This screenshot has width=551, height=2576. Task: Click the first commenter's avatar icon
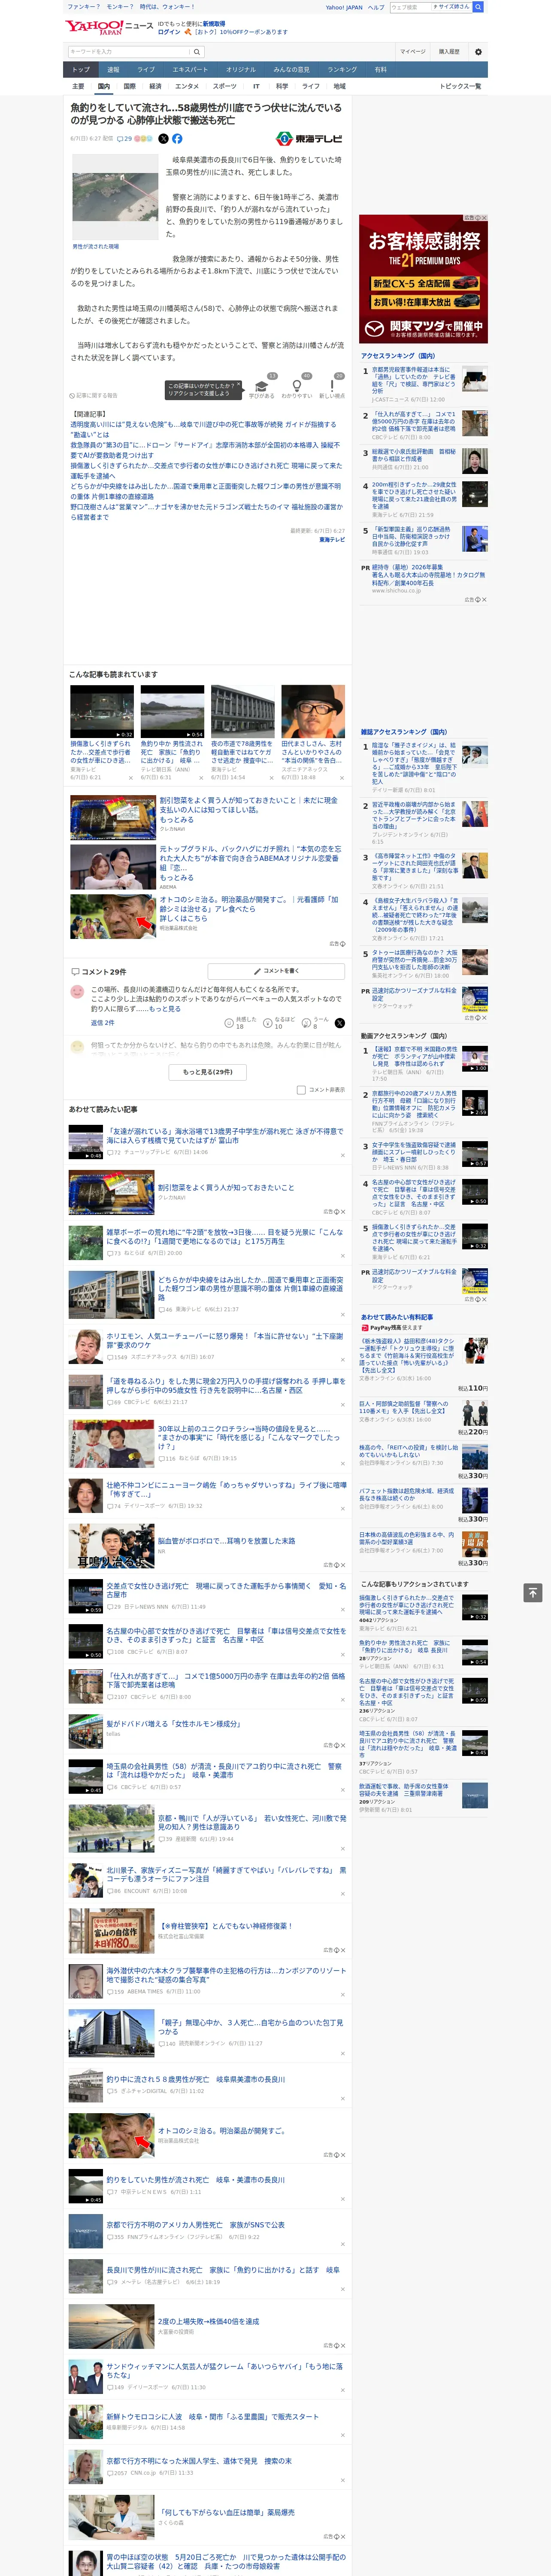click(77, 992)
